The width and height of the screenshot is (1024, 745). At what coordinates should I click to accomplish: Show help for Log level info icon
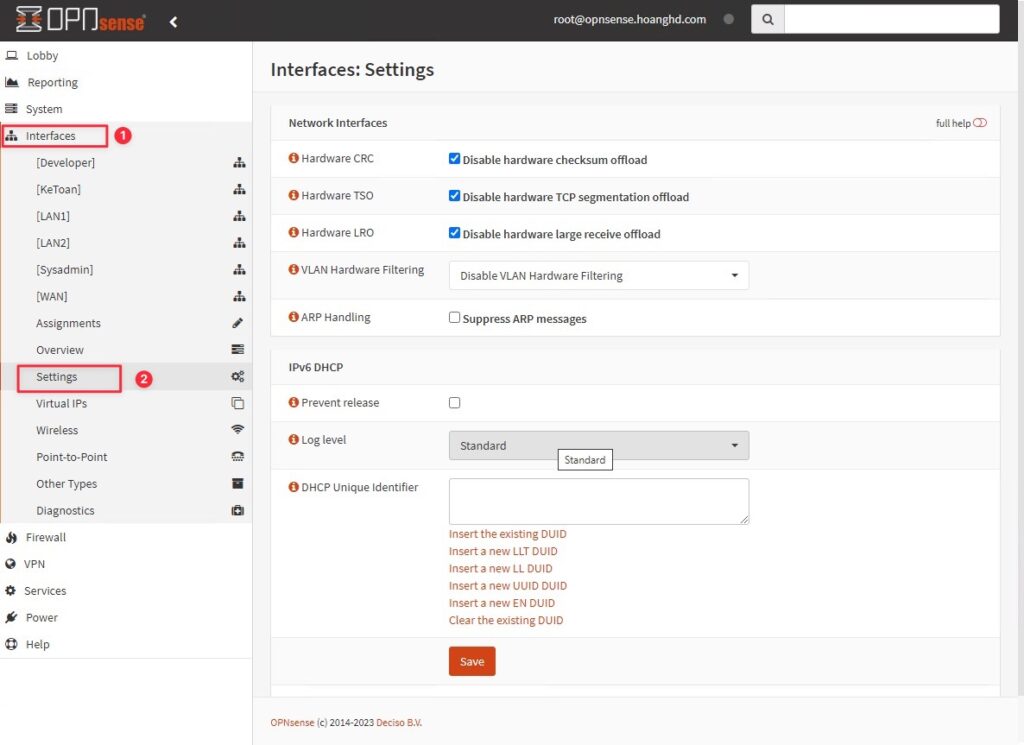click(x=293, y=439)
